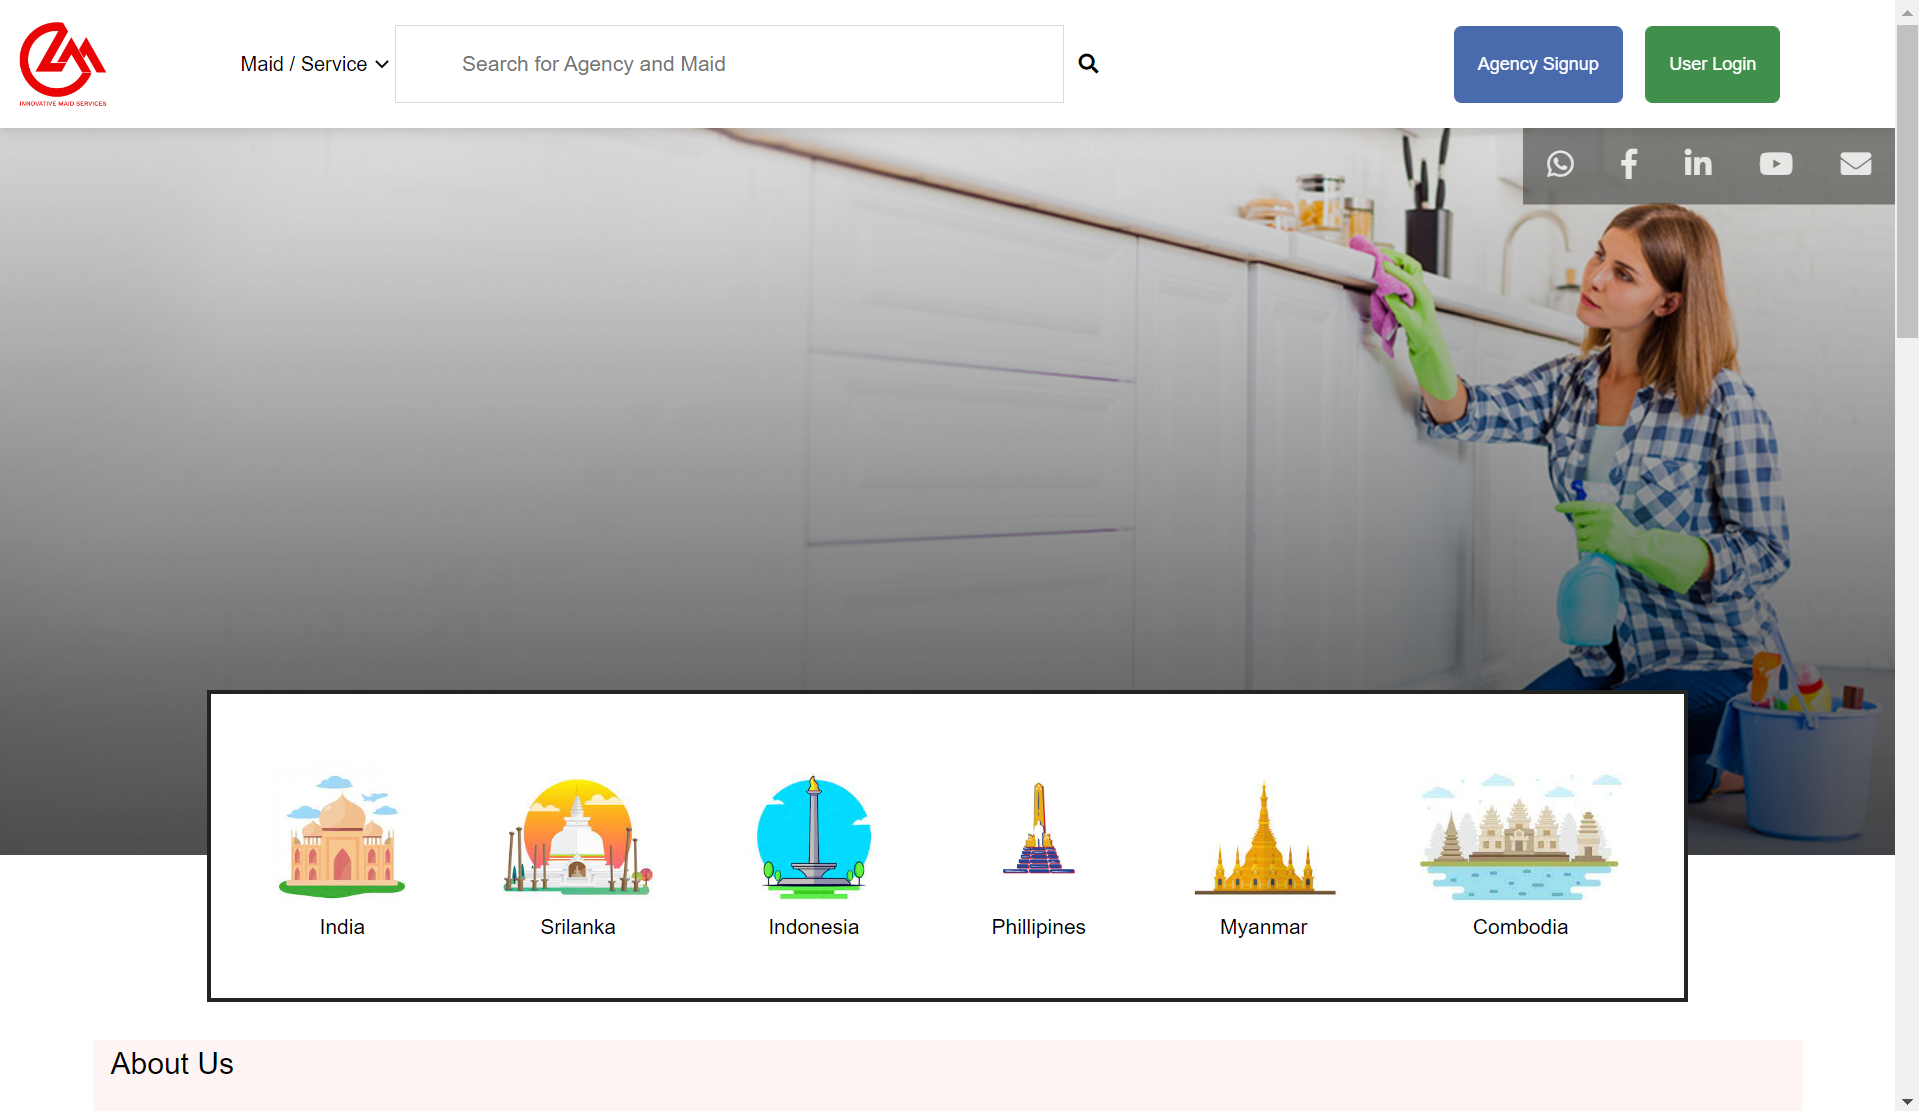The height and width of the screenshot is (1111, 1919).
Task: Open the YouTube channel icon
Action: pos(1776,164)
